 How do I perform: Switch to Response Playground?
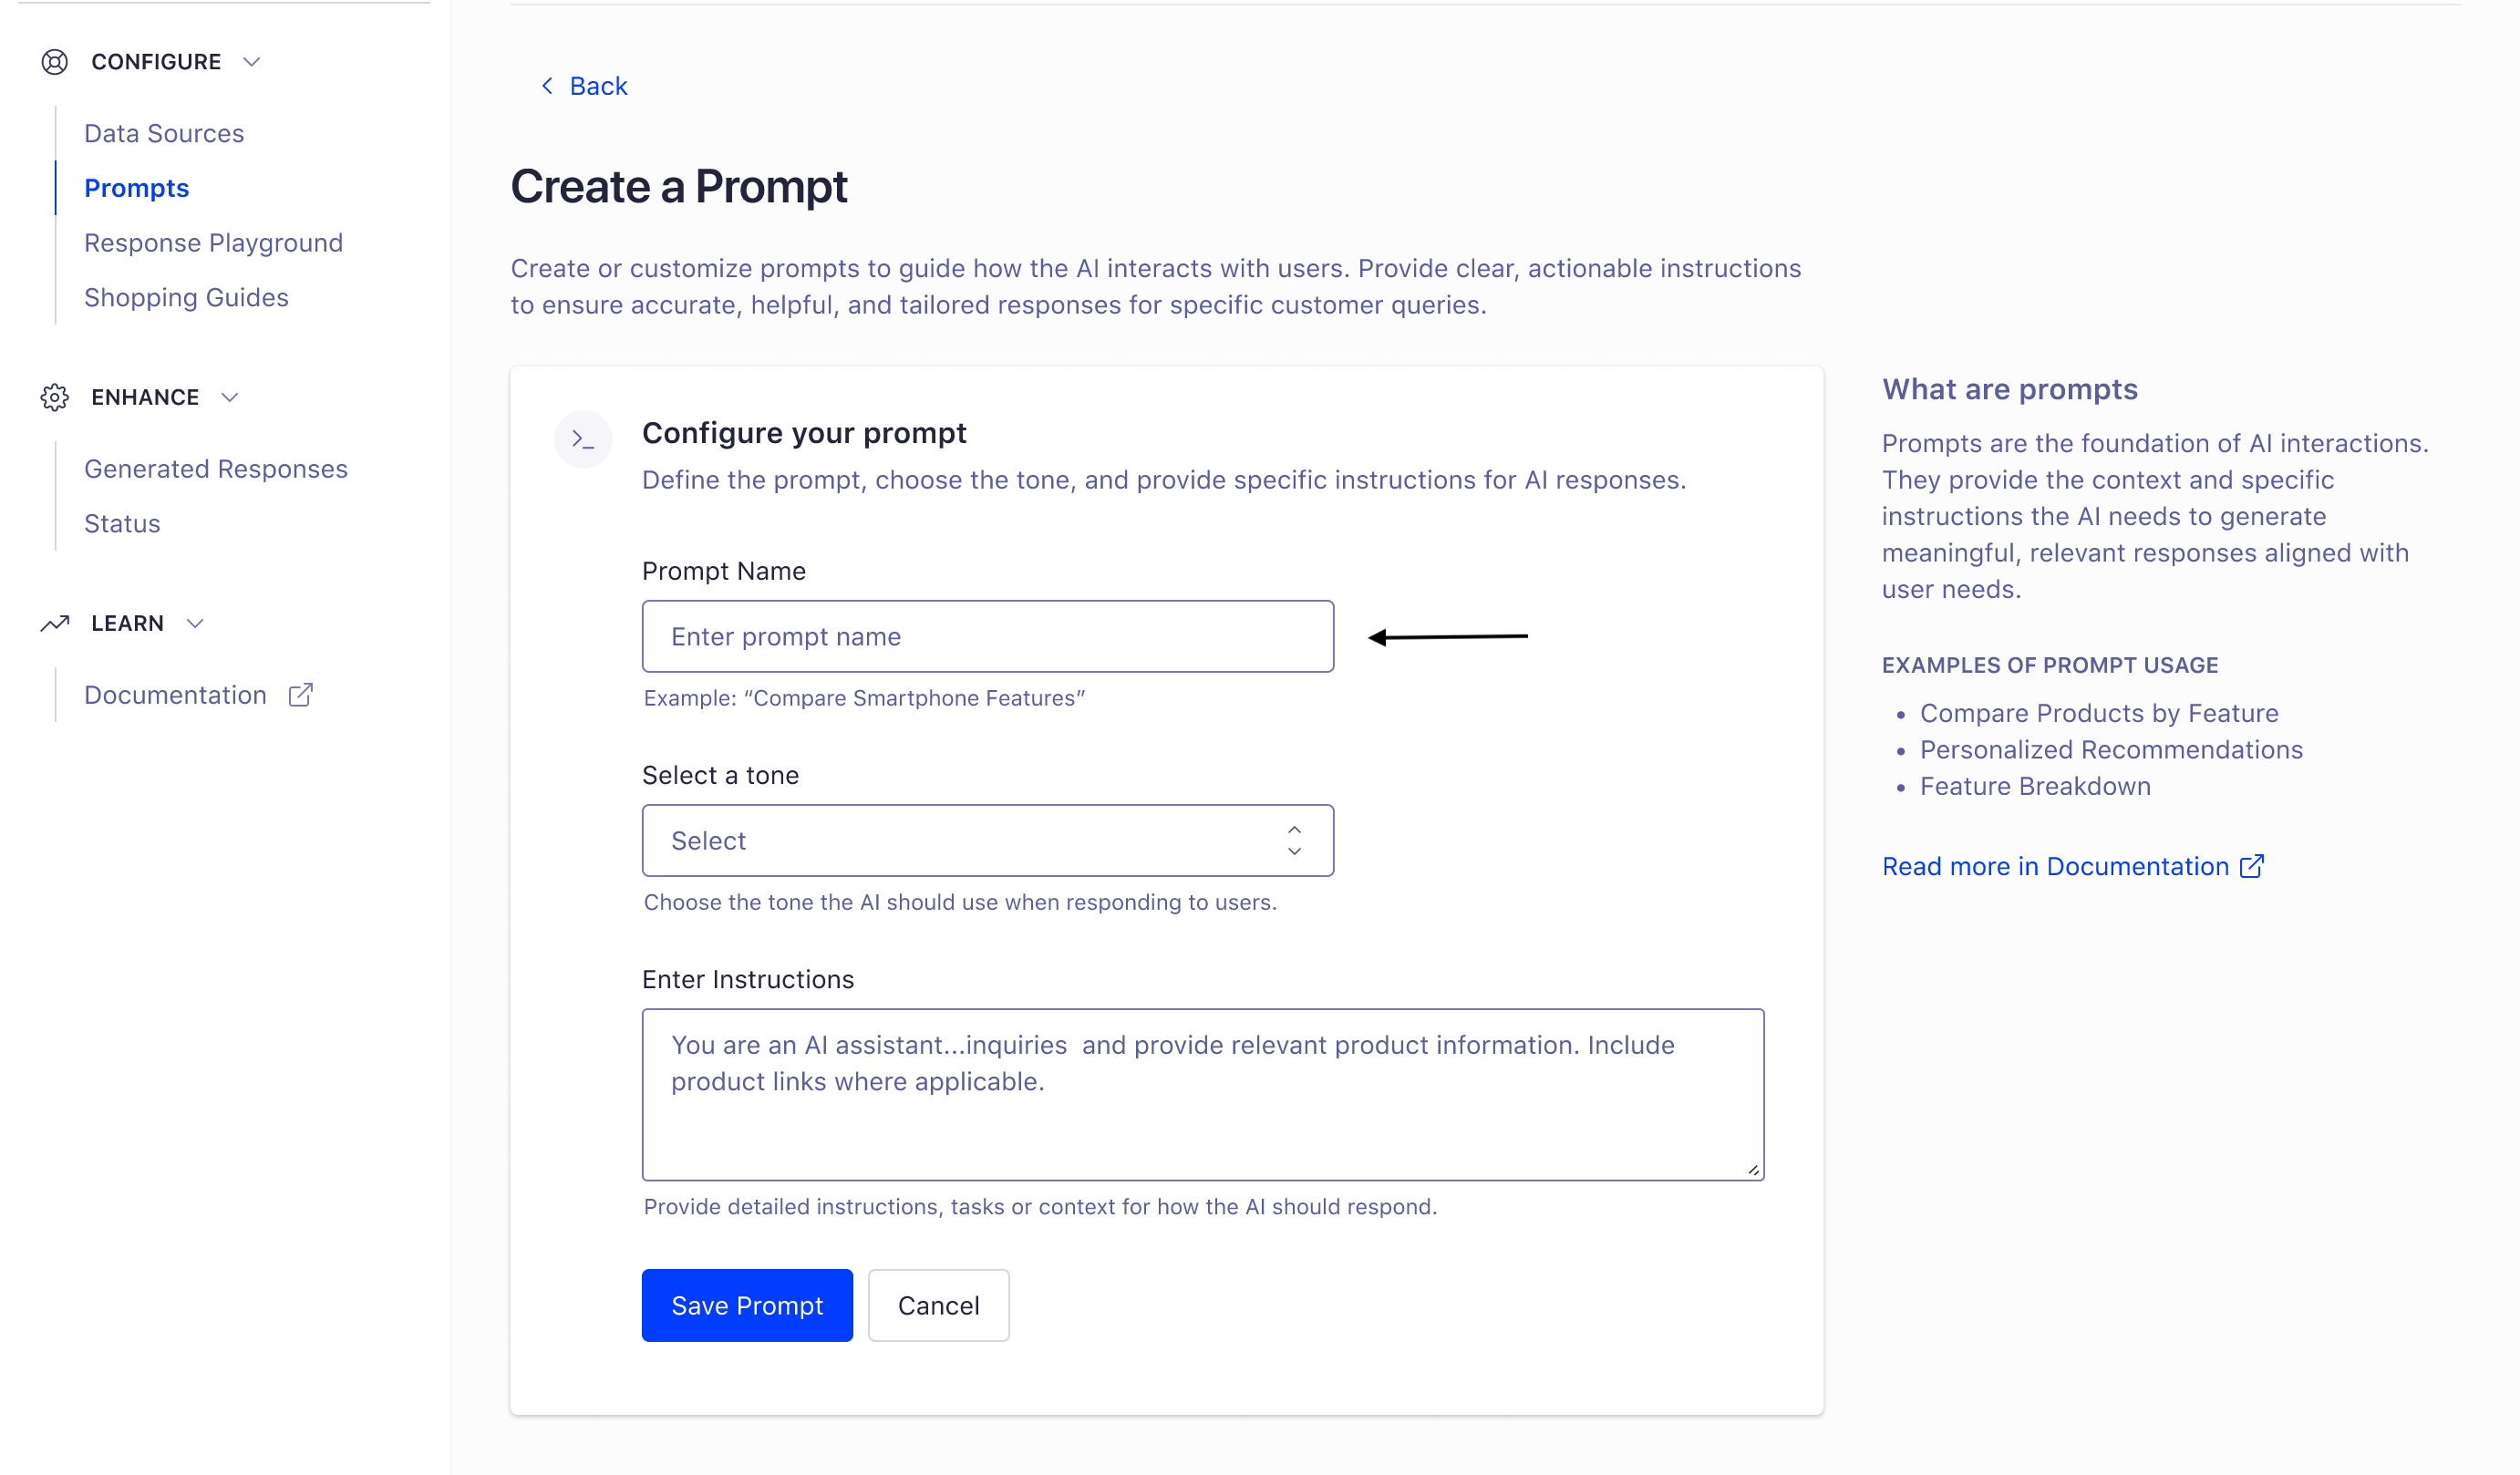213,242
